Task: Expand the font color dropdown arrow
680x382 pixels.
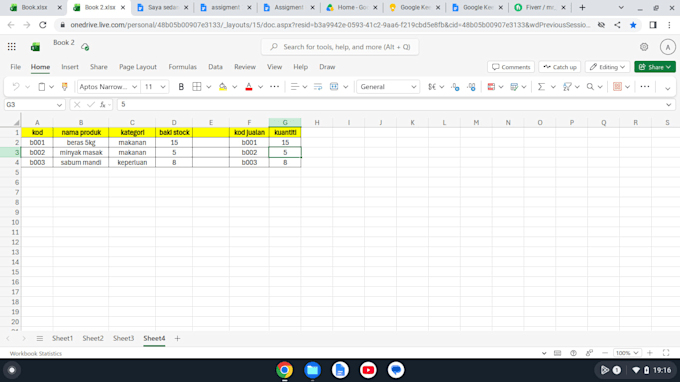Action: click(260, 87)
